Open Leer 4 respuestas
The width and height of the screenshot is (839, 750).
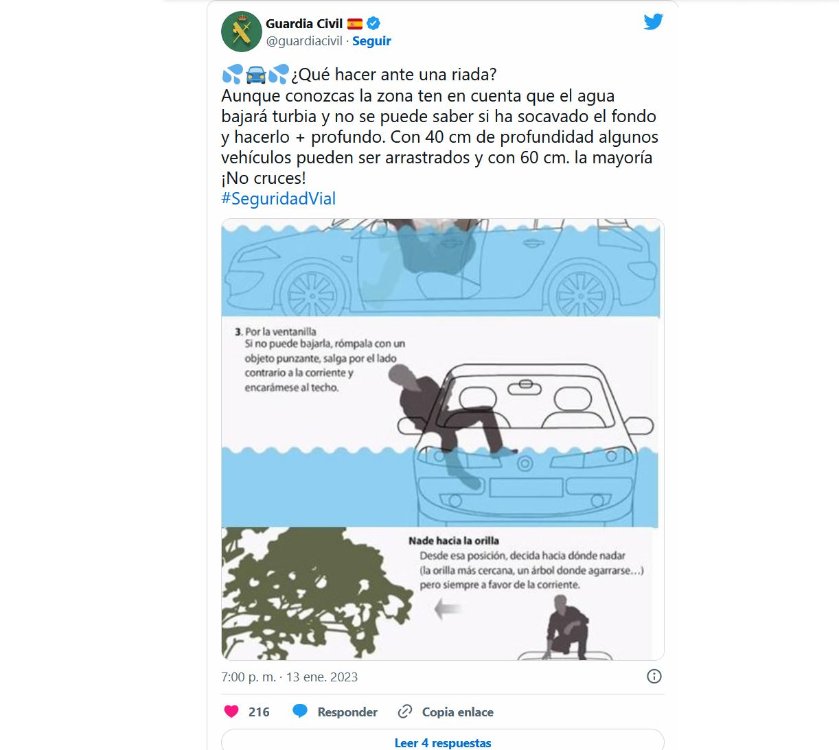(x=443, y=743)
